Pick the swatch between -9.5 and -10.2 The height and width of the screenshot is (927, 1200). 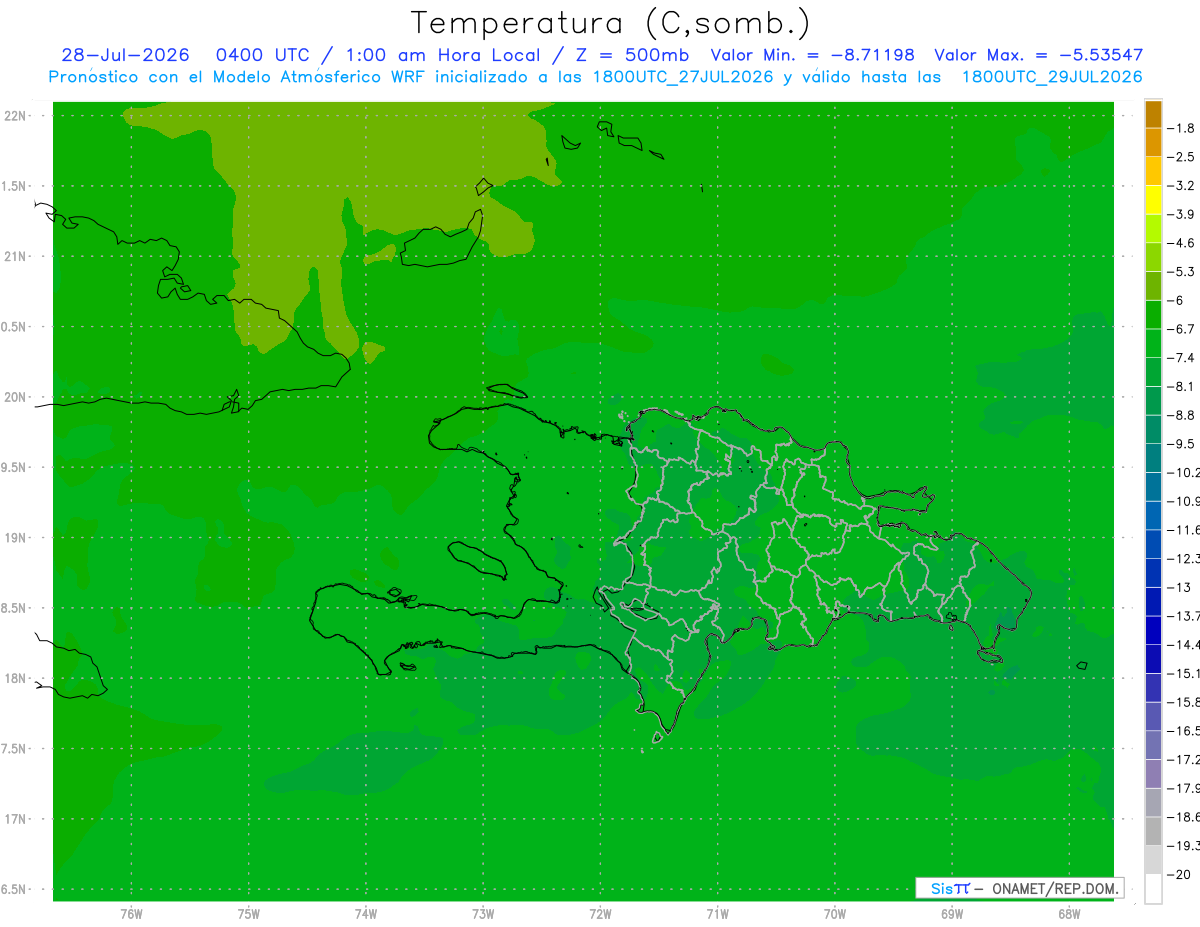tap(1153, 458)
